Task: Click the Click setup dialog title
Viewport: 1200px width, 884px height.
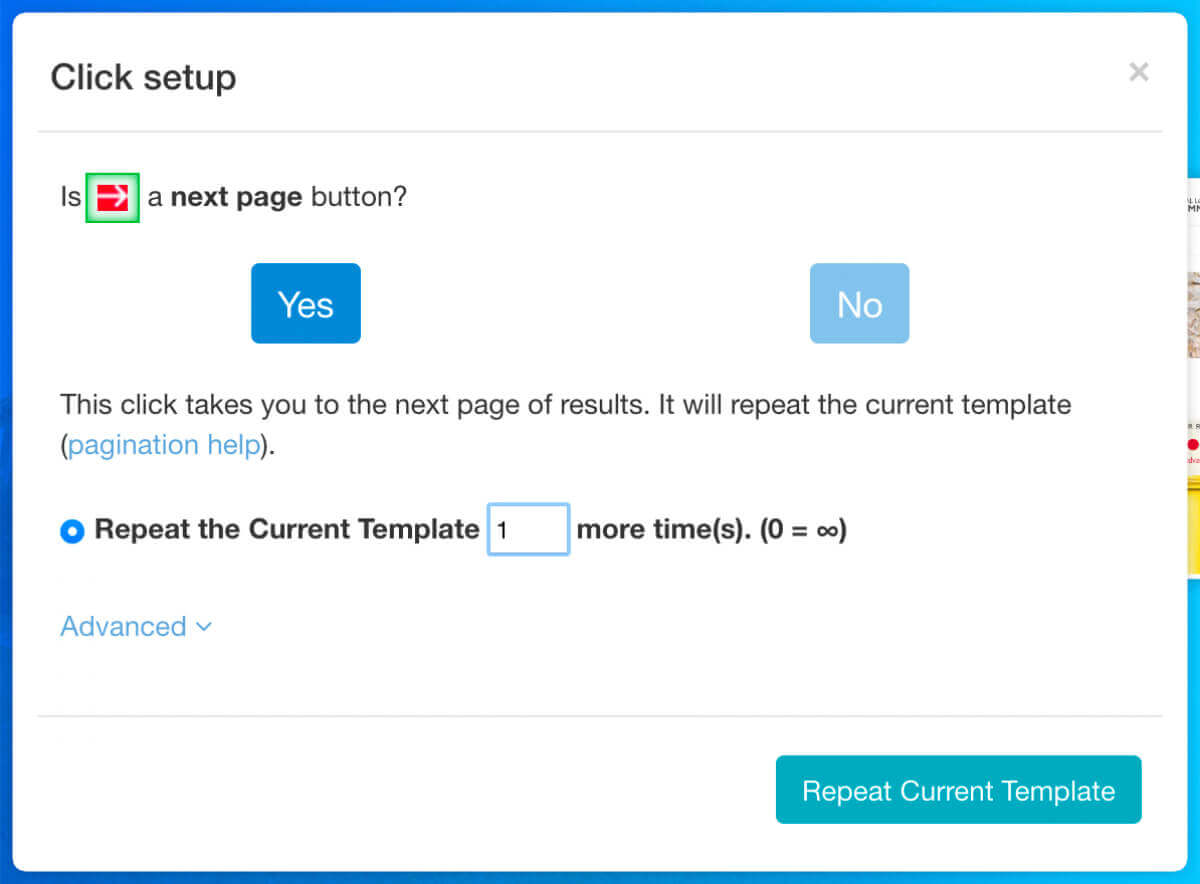Action: pyautogui.click(x=143, y=77)
